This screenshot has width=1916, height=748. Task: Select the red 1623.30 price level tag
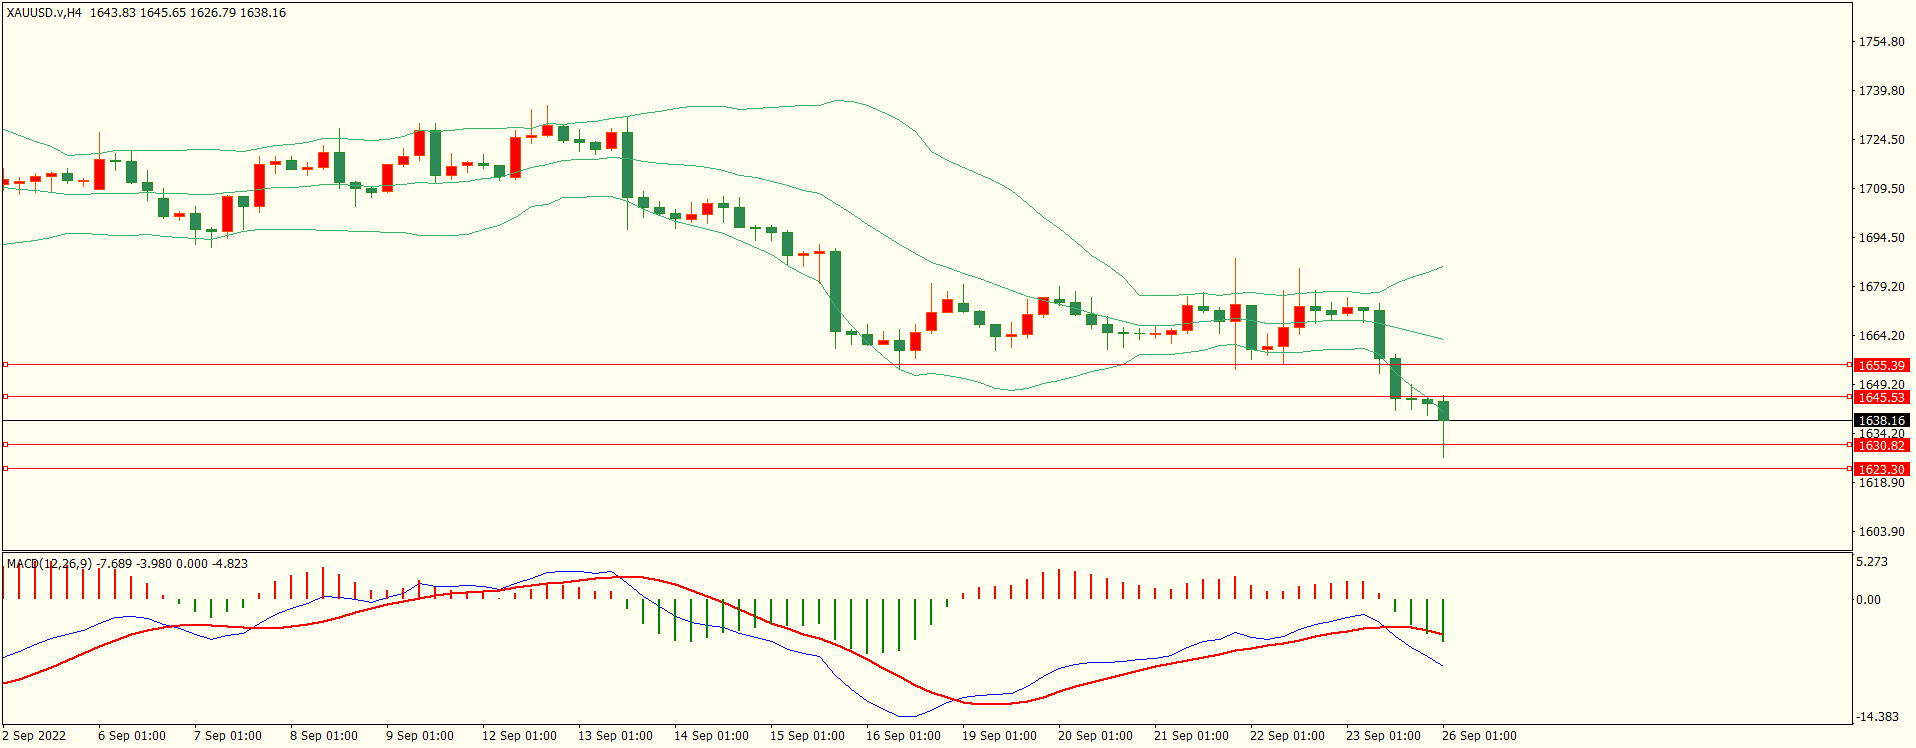click(1881, 470)
